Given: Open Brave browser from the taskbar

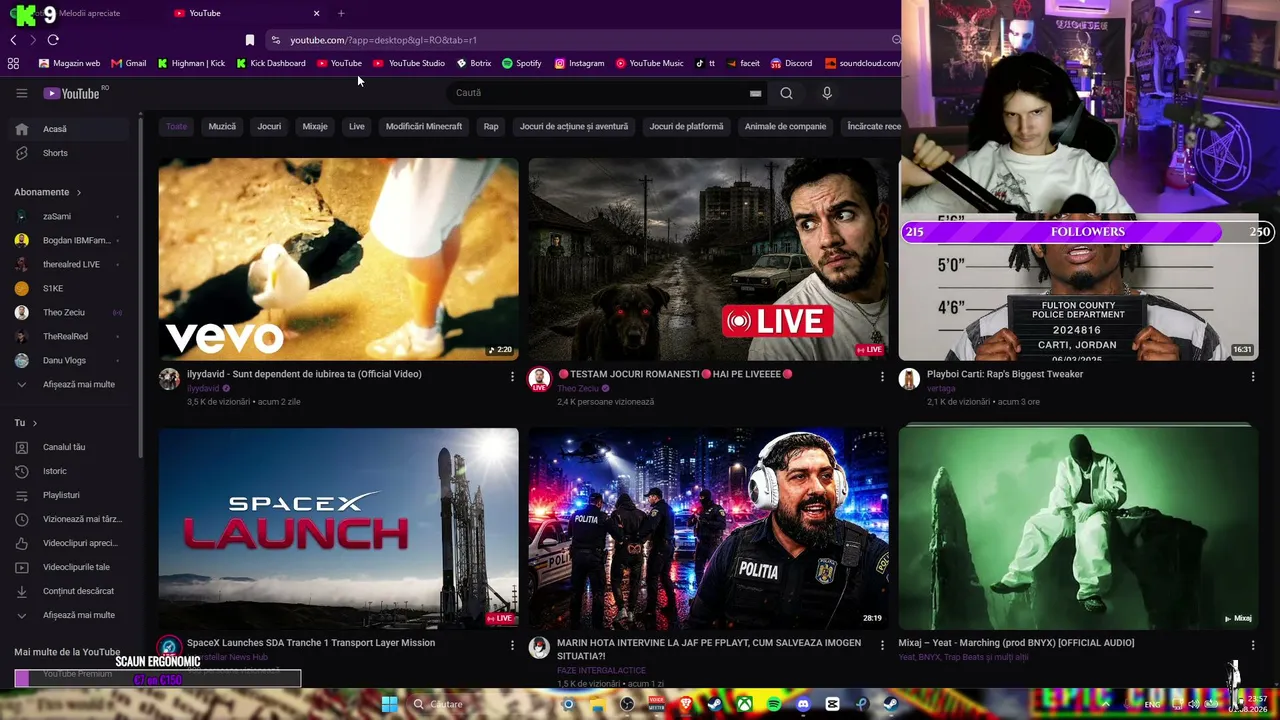Looking at the screenshot, I should pyautogui.click(x=686, y=704).
